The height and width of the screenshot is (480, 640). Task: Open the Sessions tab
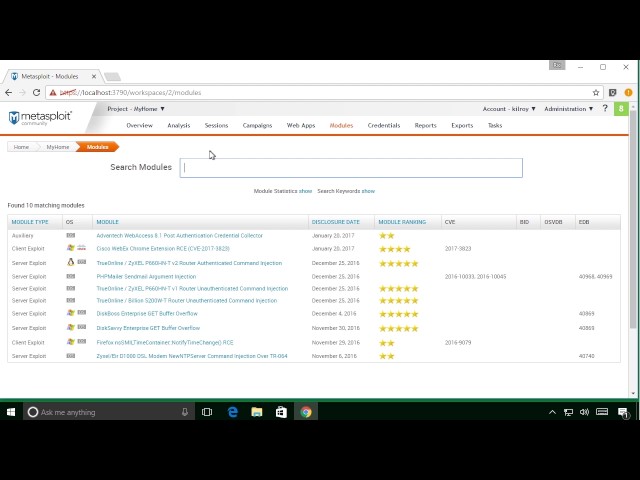[x=216, y=125]
